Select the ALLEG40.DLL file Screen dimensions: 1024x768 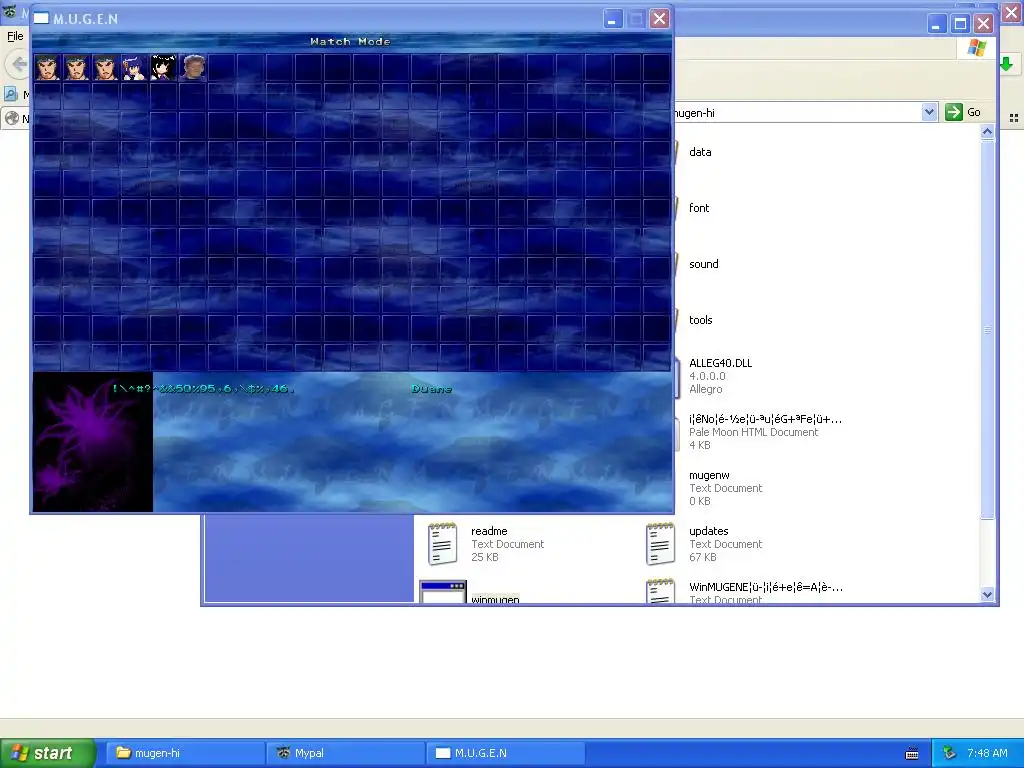(x=720, y=364)
